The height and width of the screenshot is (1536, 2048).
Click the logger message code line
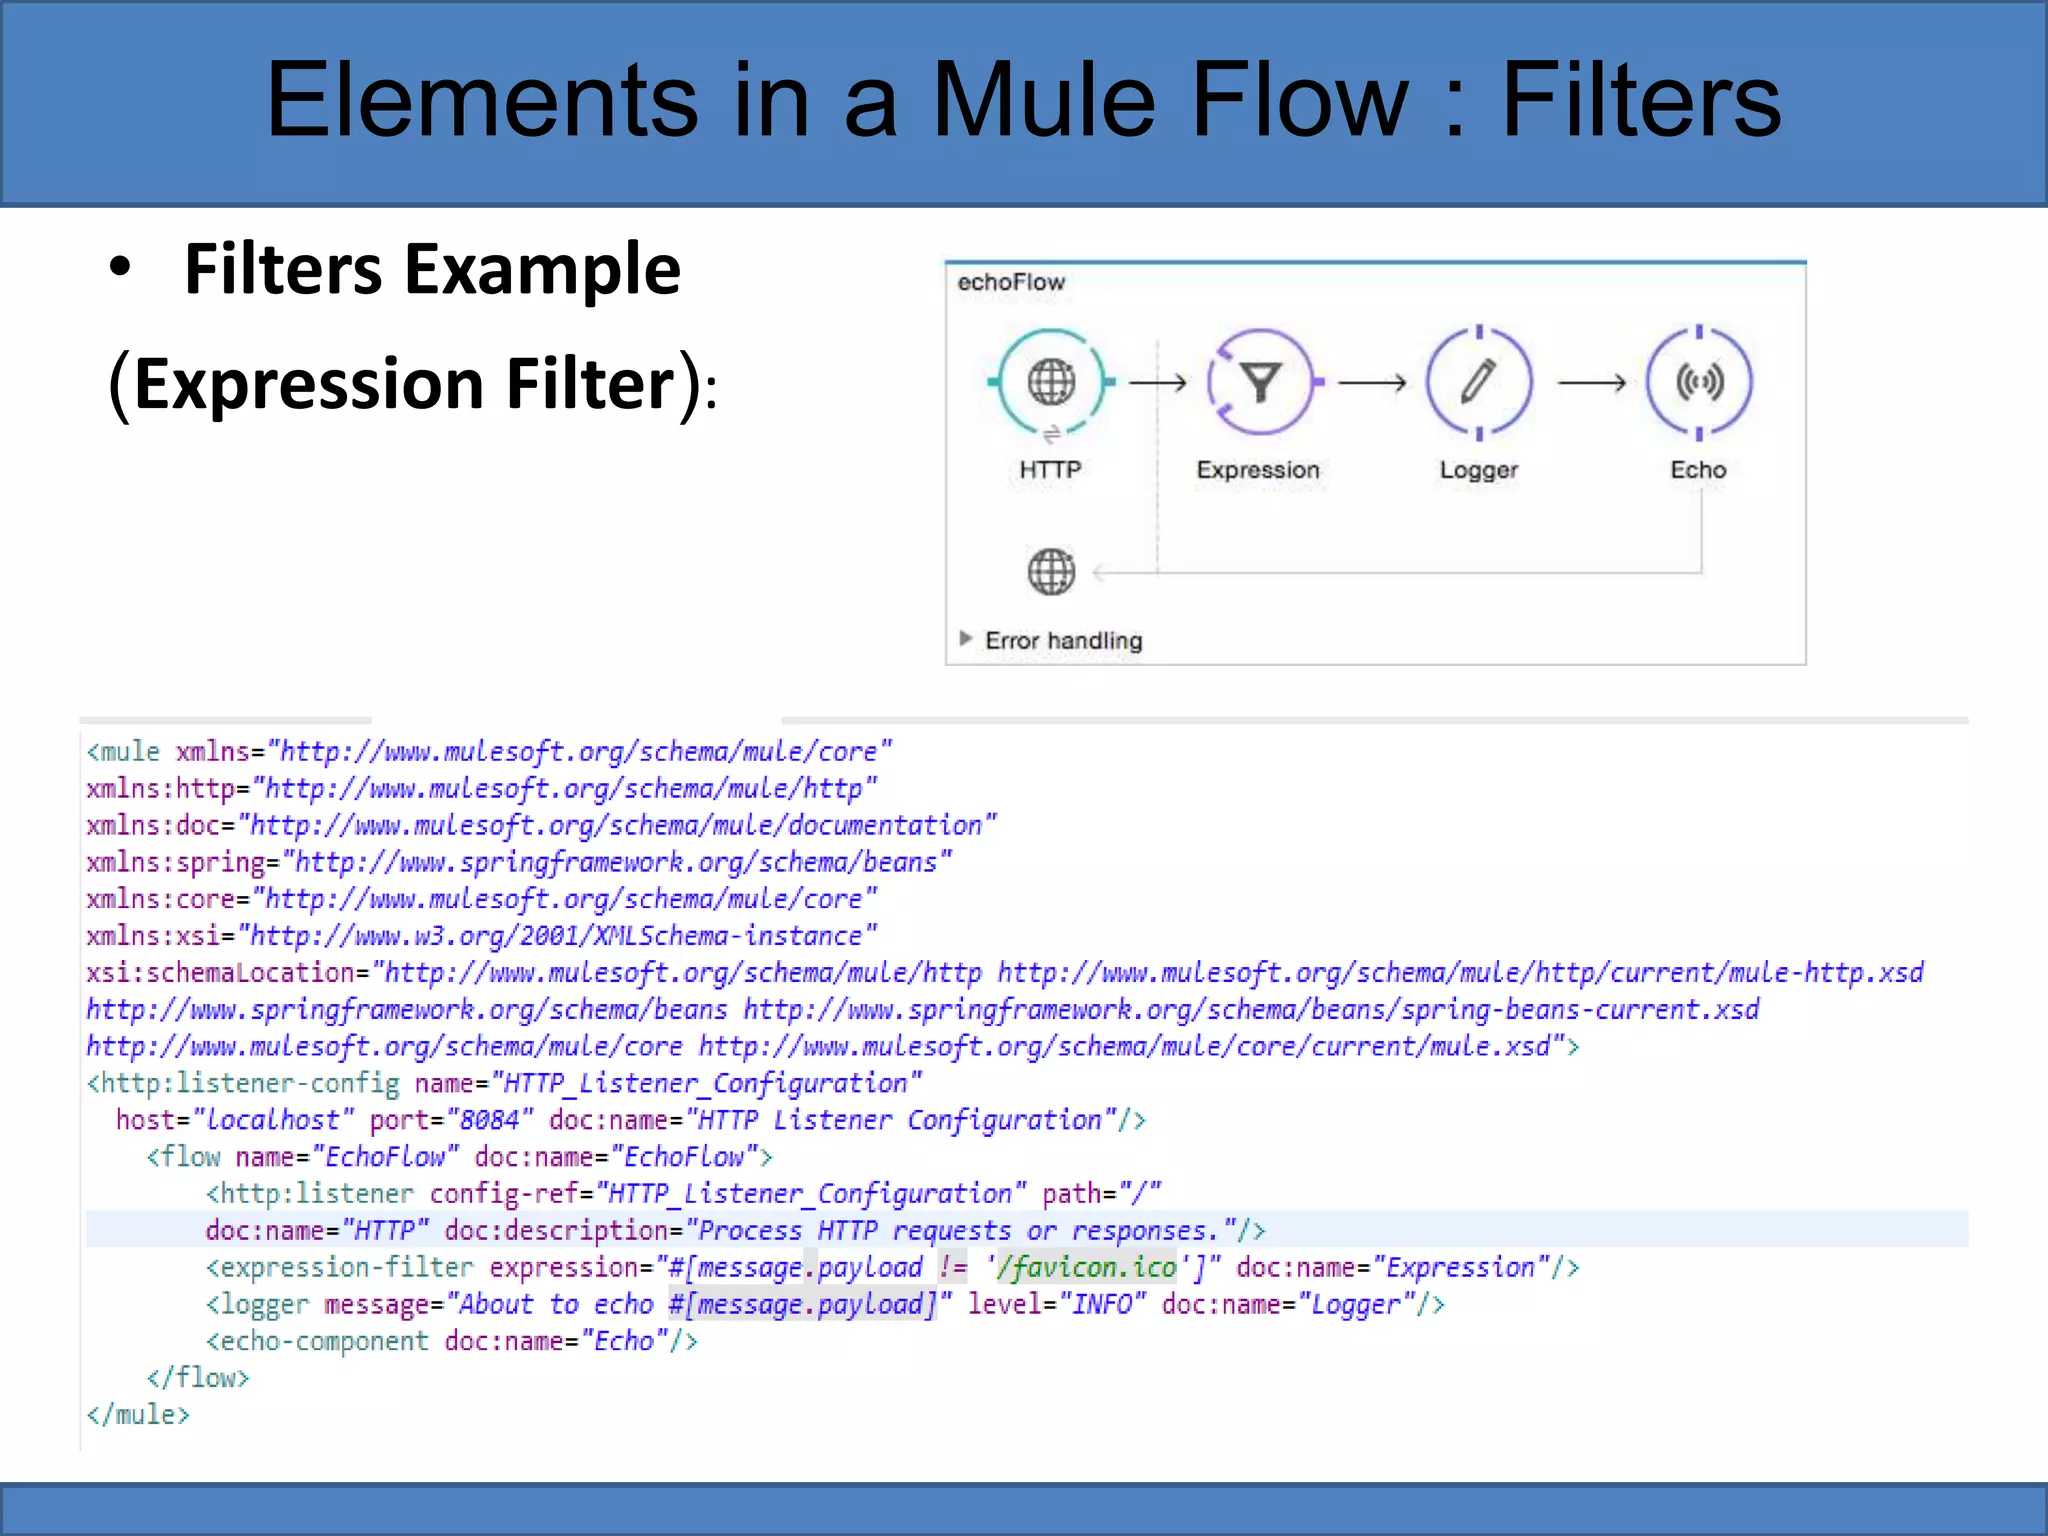click(x=826, y=1305)
